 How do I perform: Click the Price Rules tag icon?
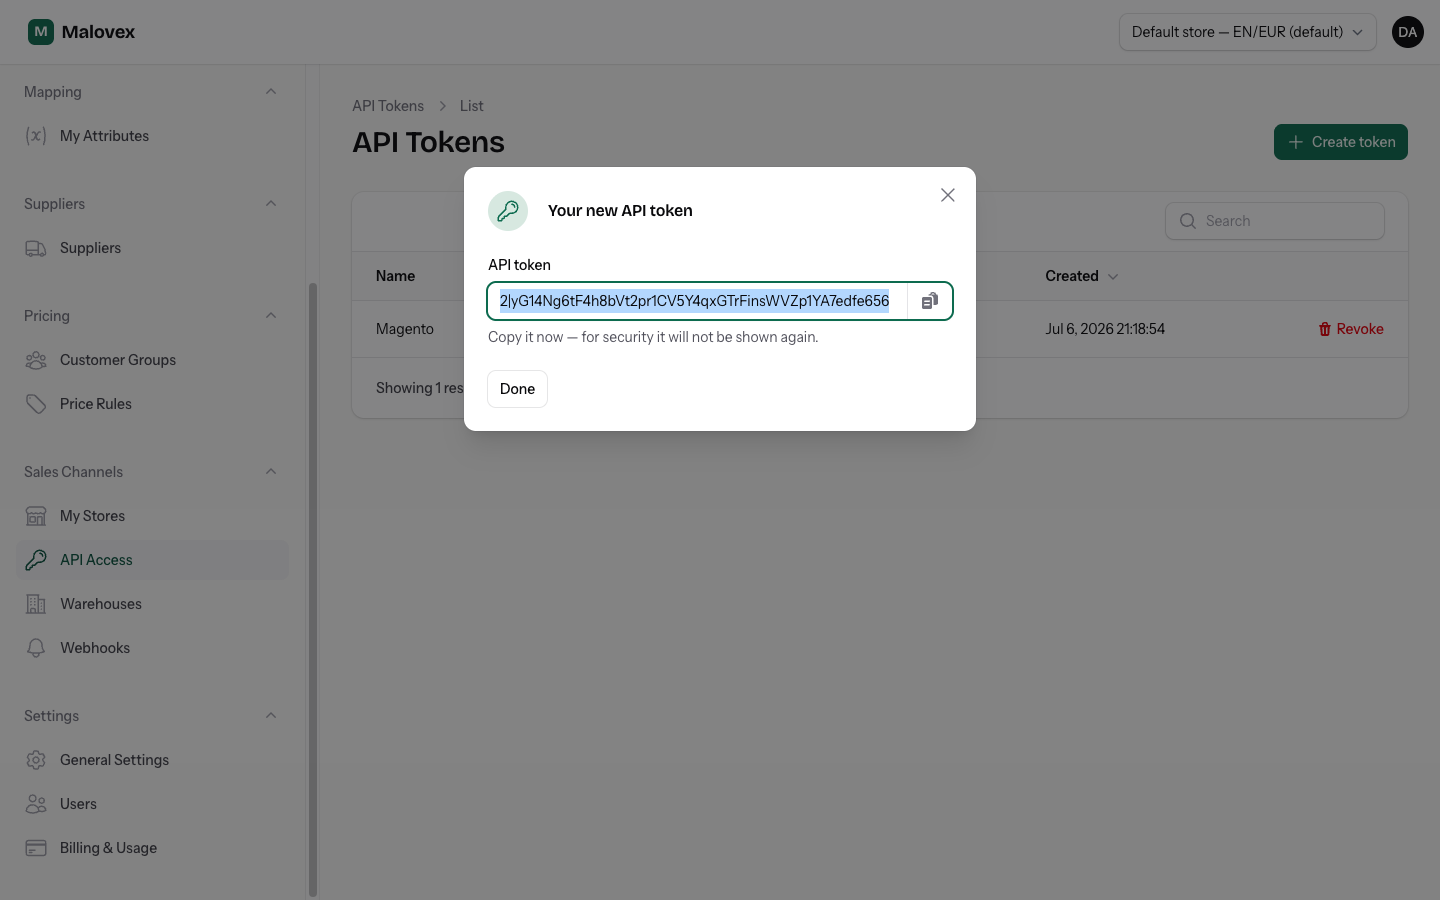point(36,404)
